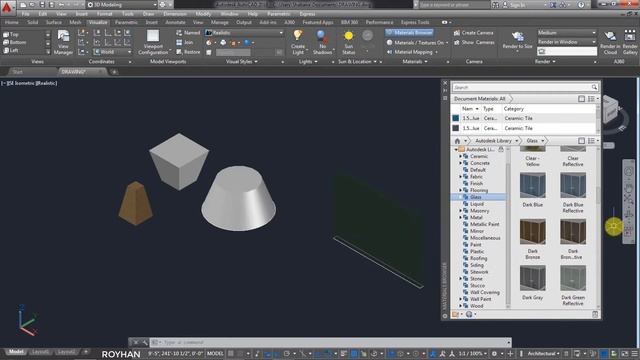This screenshot has height=360, width=640.
Task: Switch to the Start file tab
Action: [17, 72]
